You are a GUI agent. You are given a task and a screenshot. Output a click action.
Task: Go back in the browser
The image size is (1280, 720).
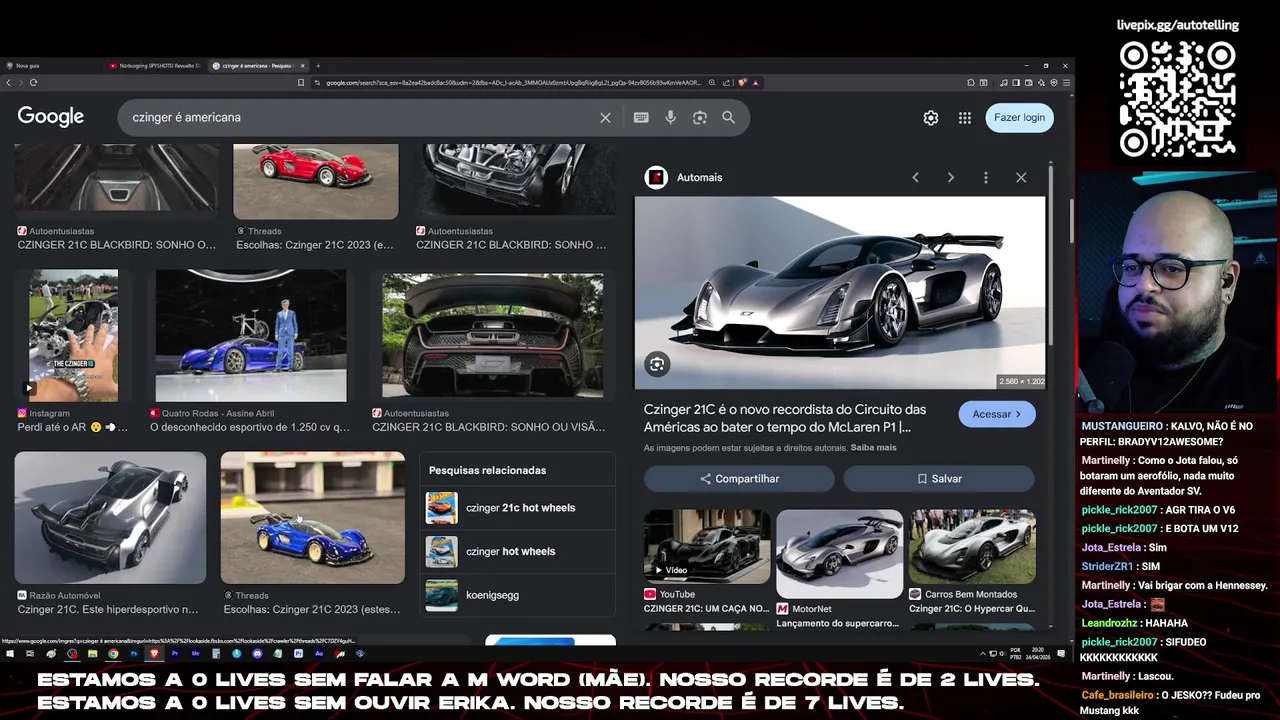(9, 83)
